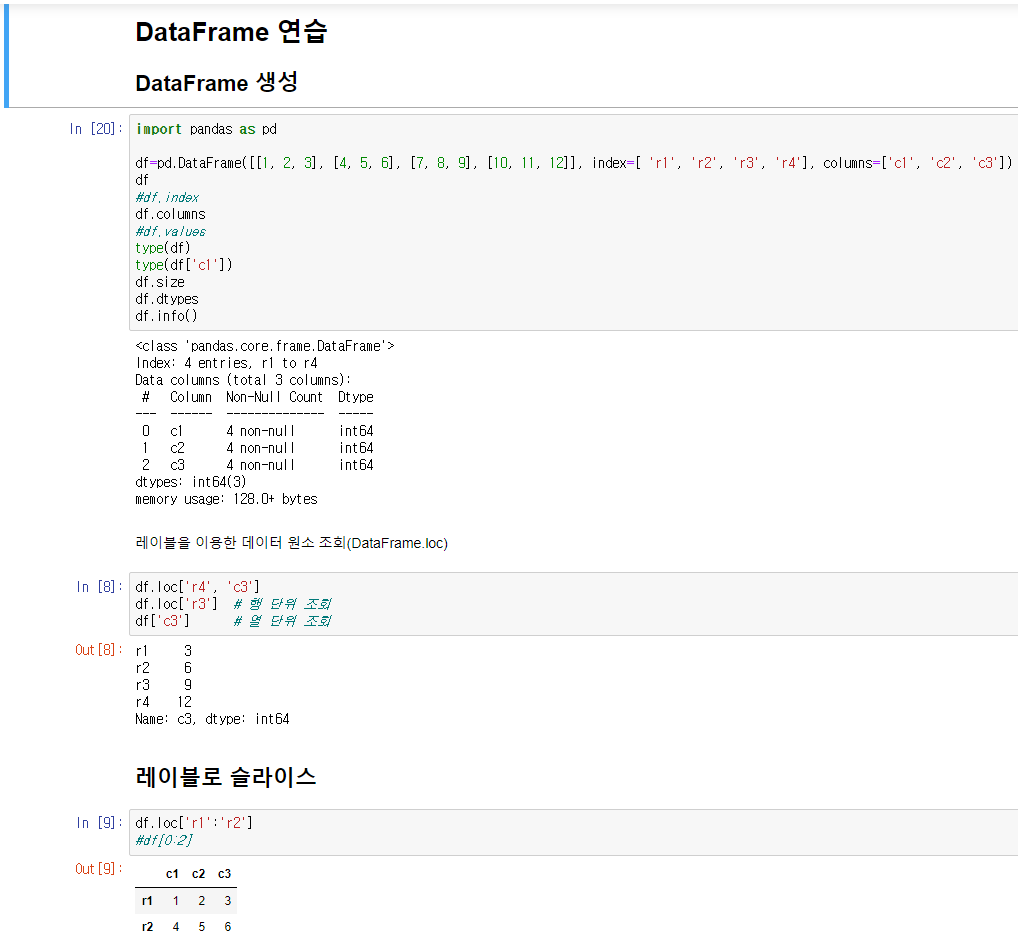This screenshot has height=948, width=1018.
Task: Click the 'dtypes: int64(3)' output line
Action: [191, 482]
